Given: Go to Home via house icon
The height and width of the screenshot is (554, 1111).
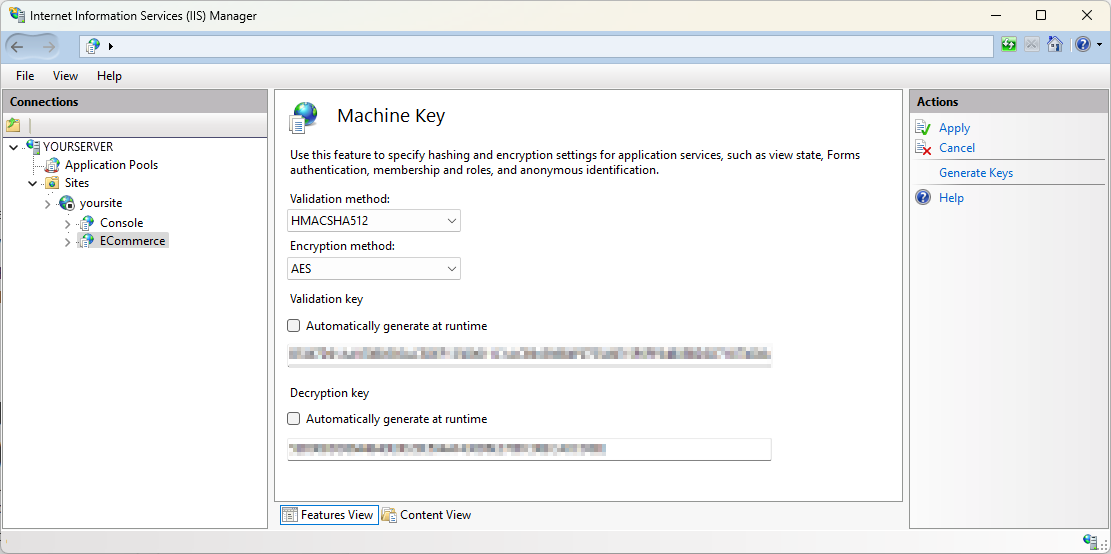Looking at the screenshot, I should click(x=1055, y=45).
